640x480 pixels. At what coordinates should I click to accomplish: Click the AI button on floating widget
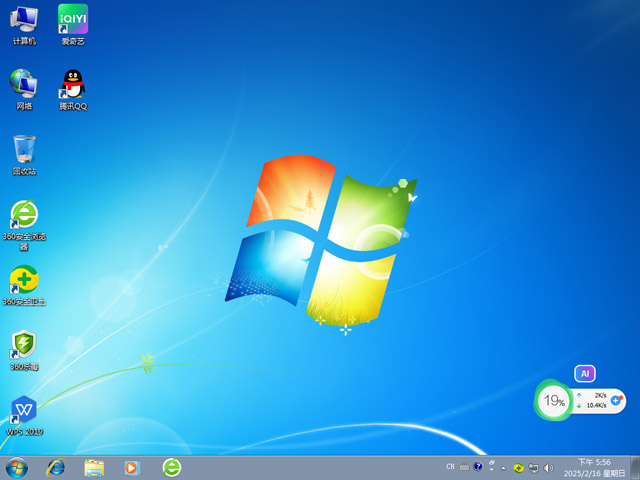[x=585, y=373]
